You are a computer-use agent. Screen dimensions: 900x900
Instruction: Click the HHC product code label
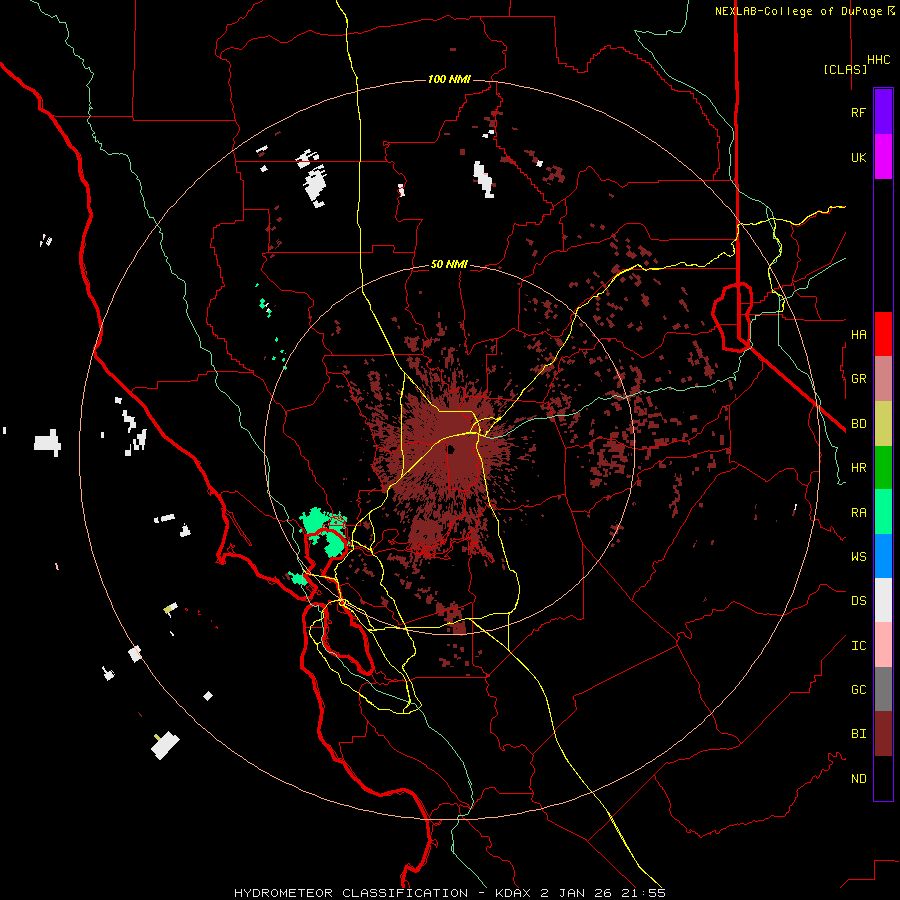[x=878, y=60]
